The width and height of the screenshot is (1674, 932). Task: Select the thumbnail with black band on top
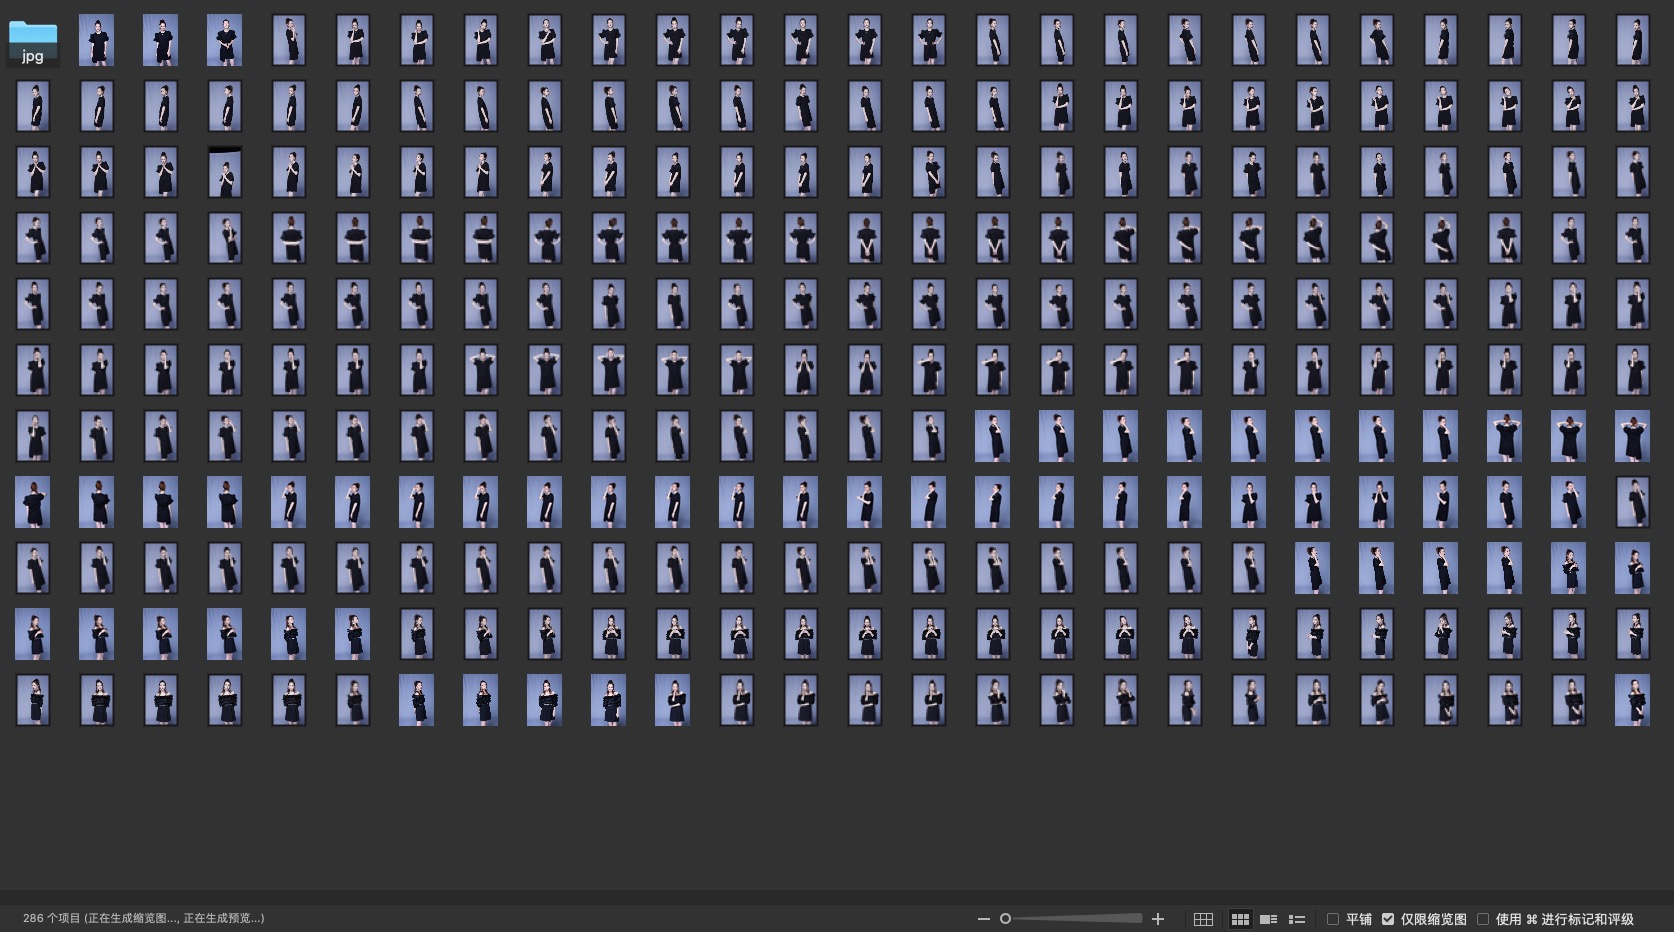point(225,173)
